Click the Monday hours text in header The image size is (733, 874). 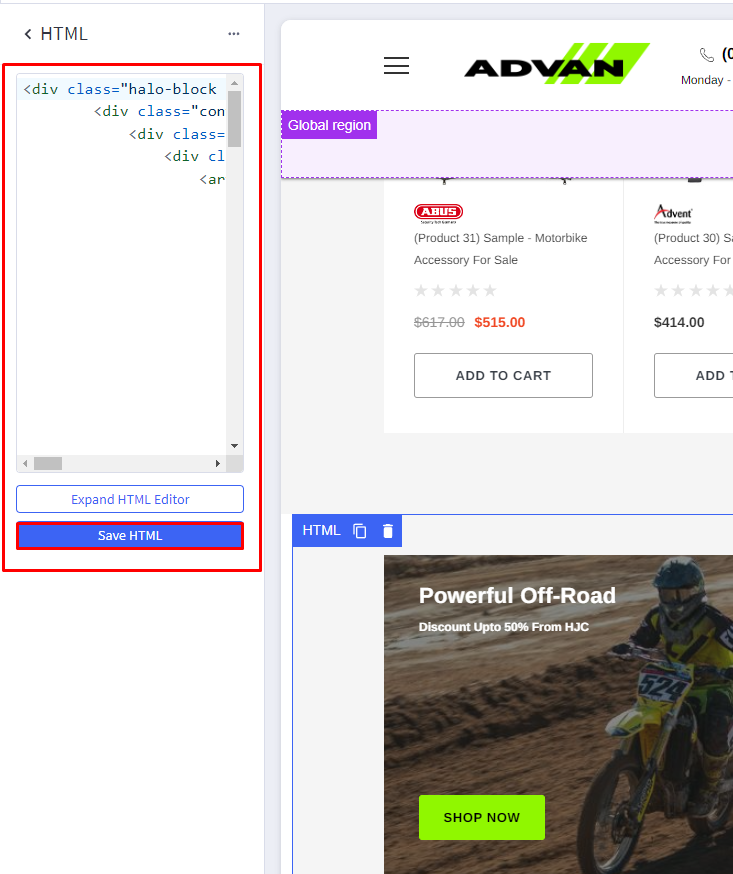[706, 80]
